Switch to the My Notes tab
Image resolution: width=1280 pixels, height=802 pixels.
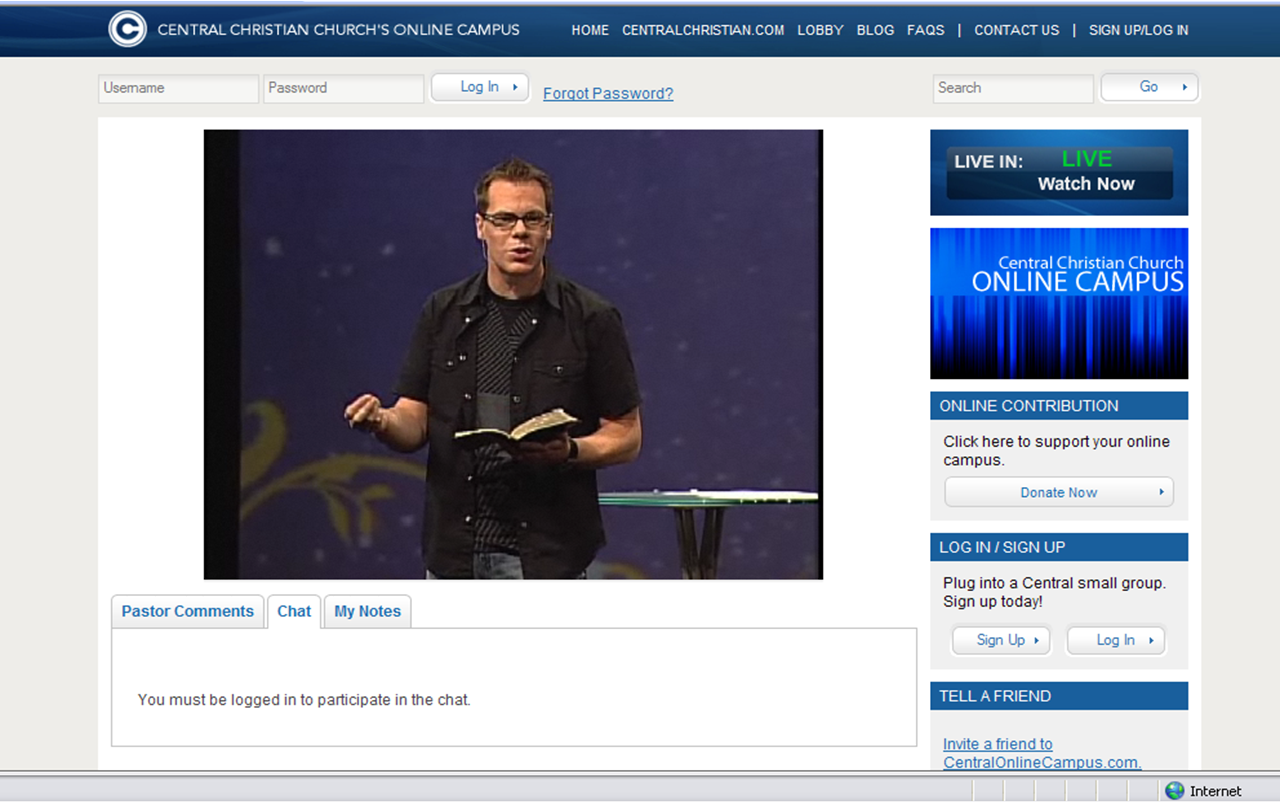[367, 612]
